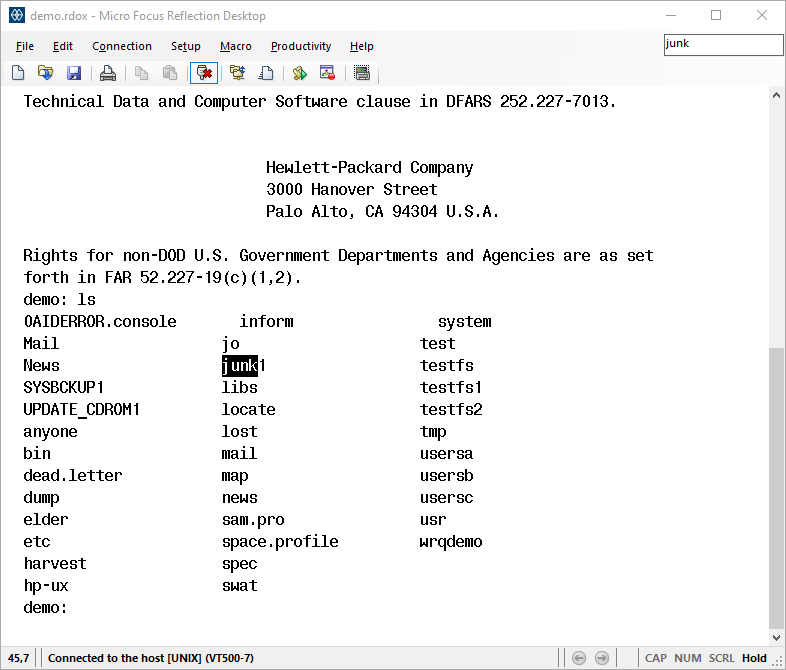The width and height of the screenshot is (786, 670).
Task: Click the elder entry
Action: click(x=46, y=520)
